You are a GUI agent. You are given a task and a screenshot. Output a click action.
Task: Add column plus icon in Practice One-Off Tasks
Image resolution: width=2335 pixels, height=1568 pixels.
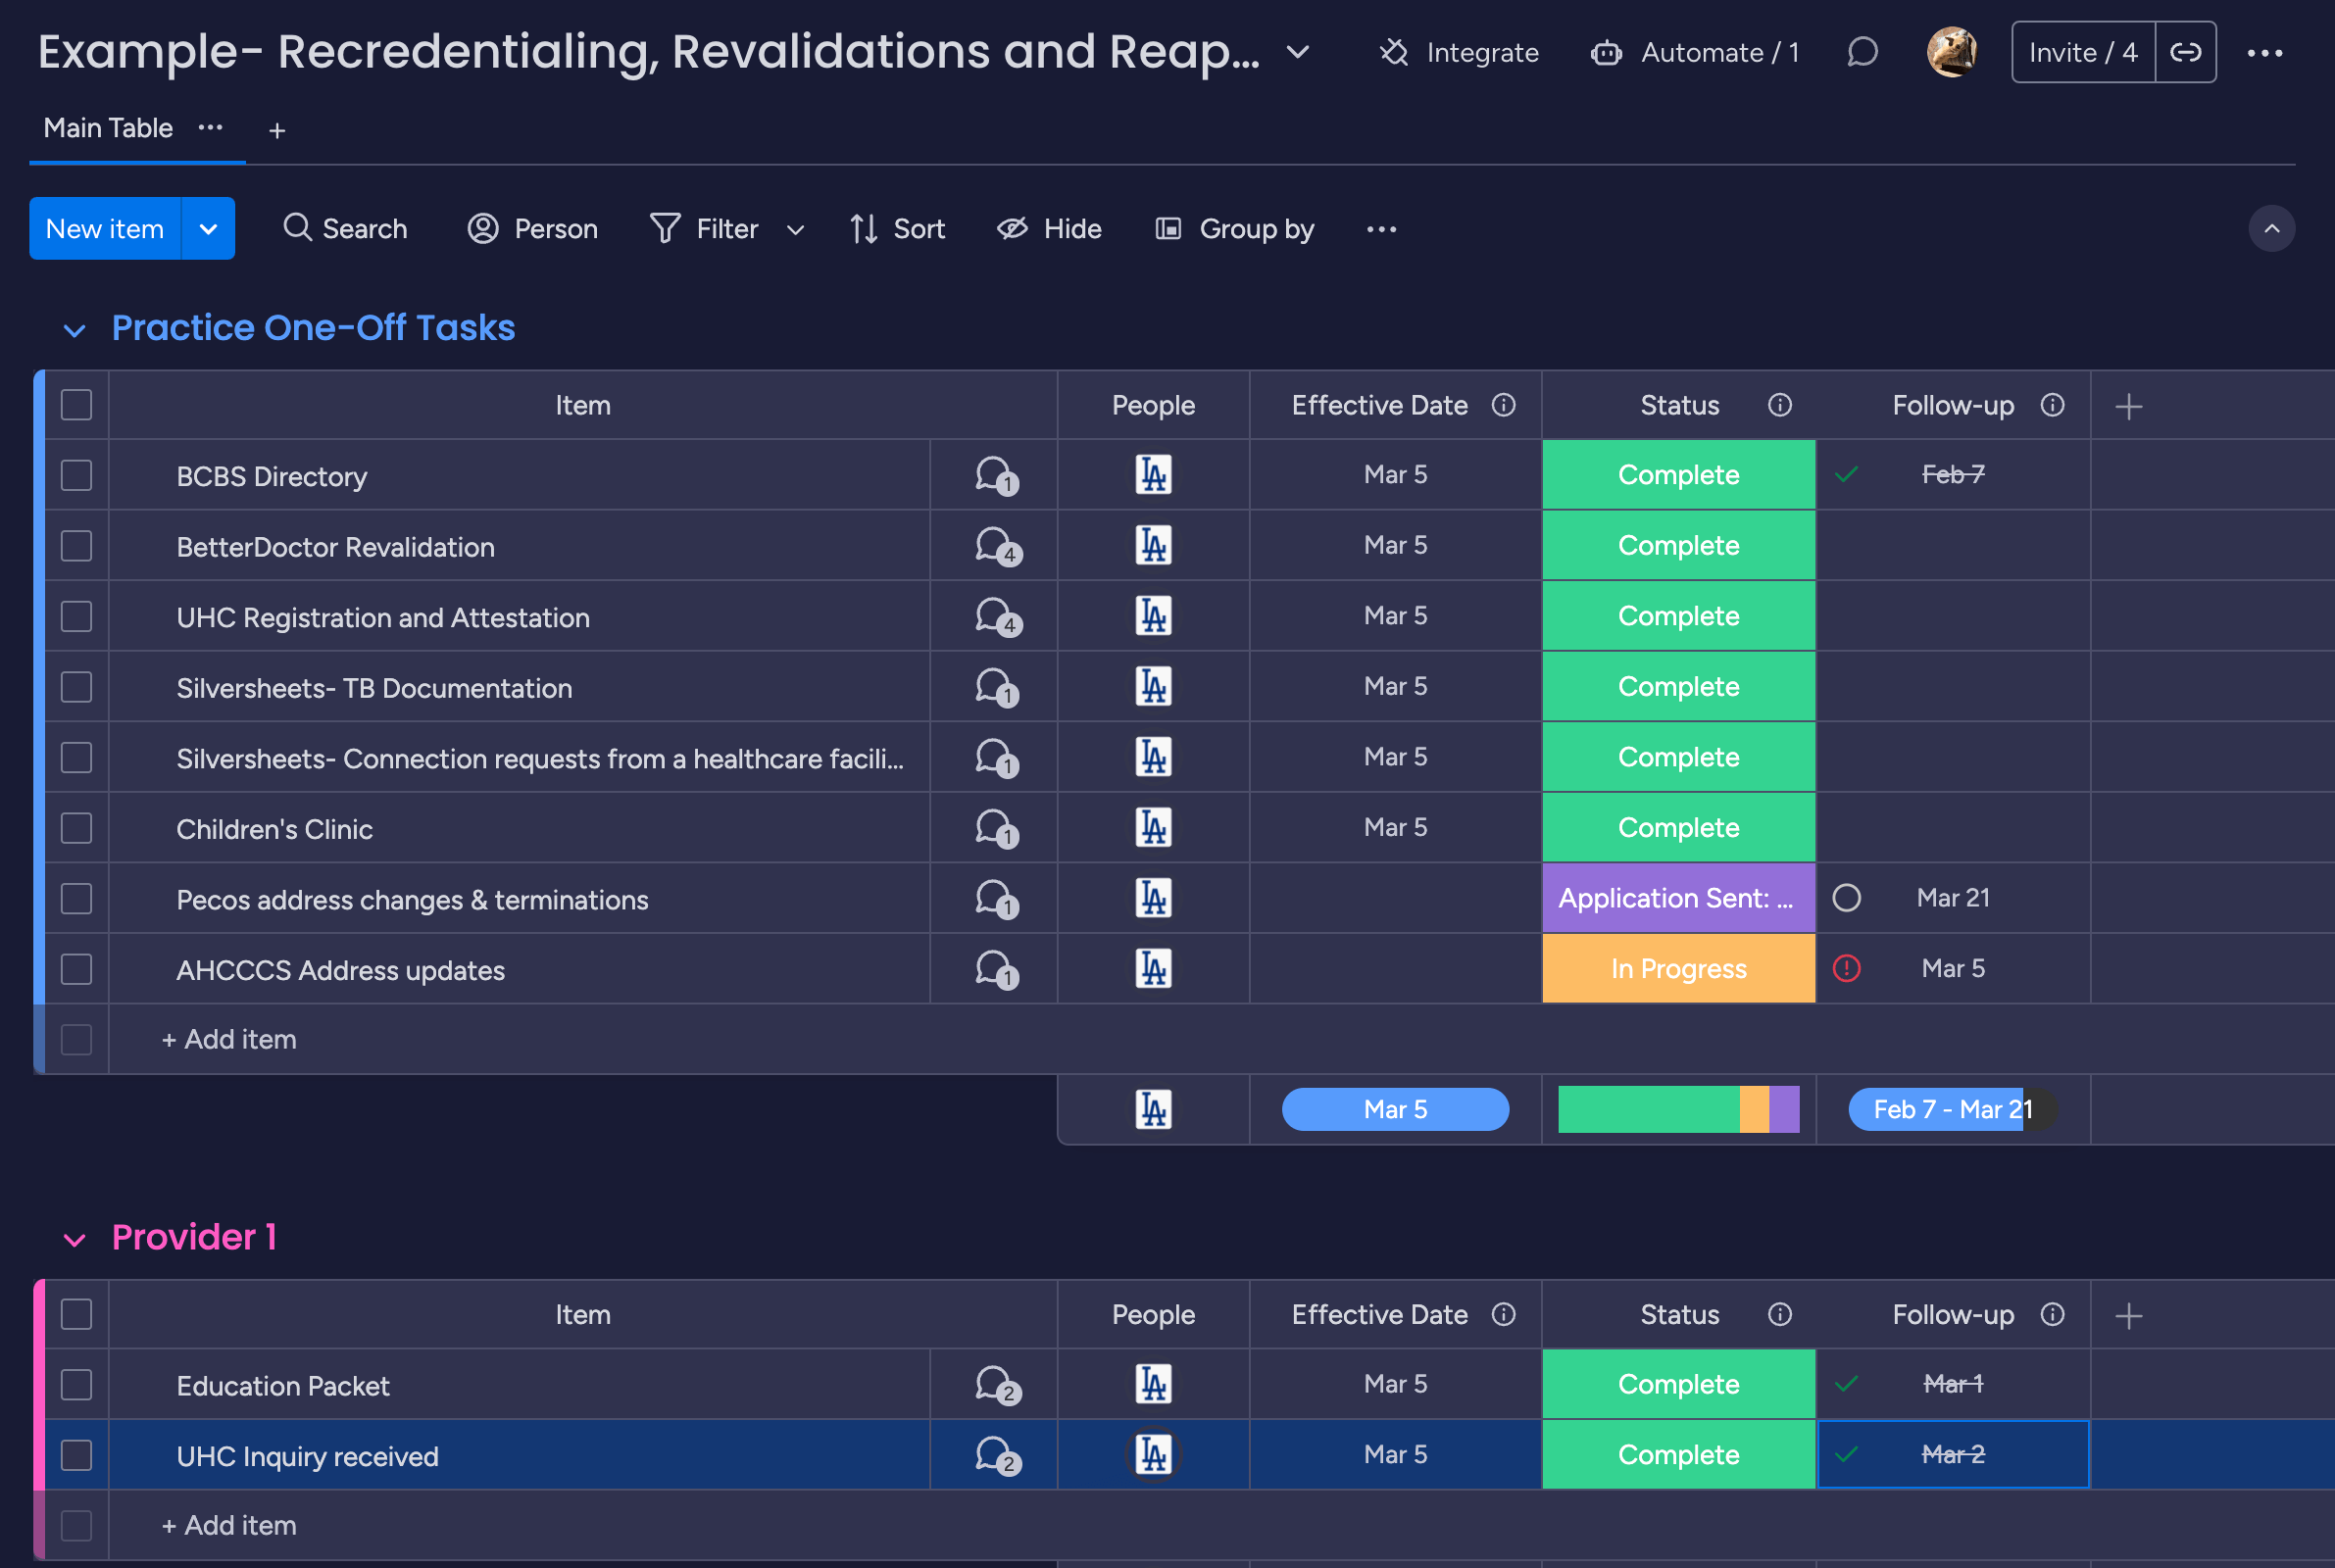[x=2129, y=406]
